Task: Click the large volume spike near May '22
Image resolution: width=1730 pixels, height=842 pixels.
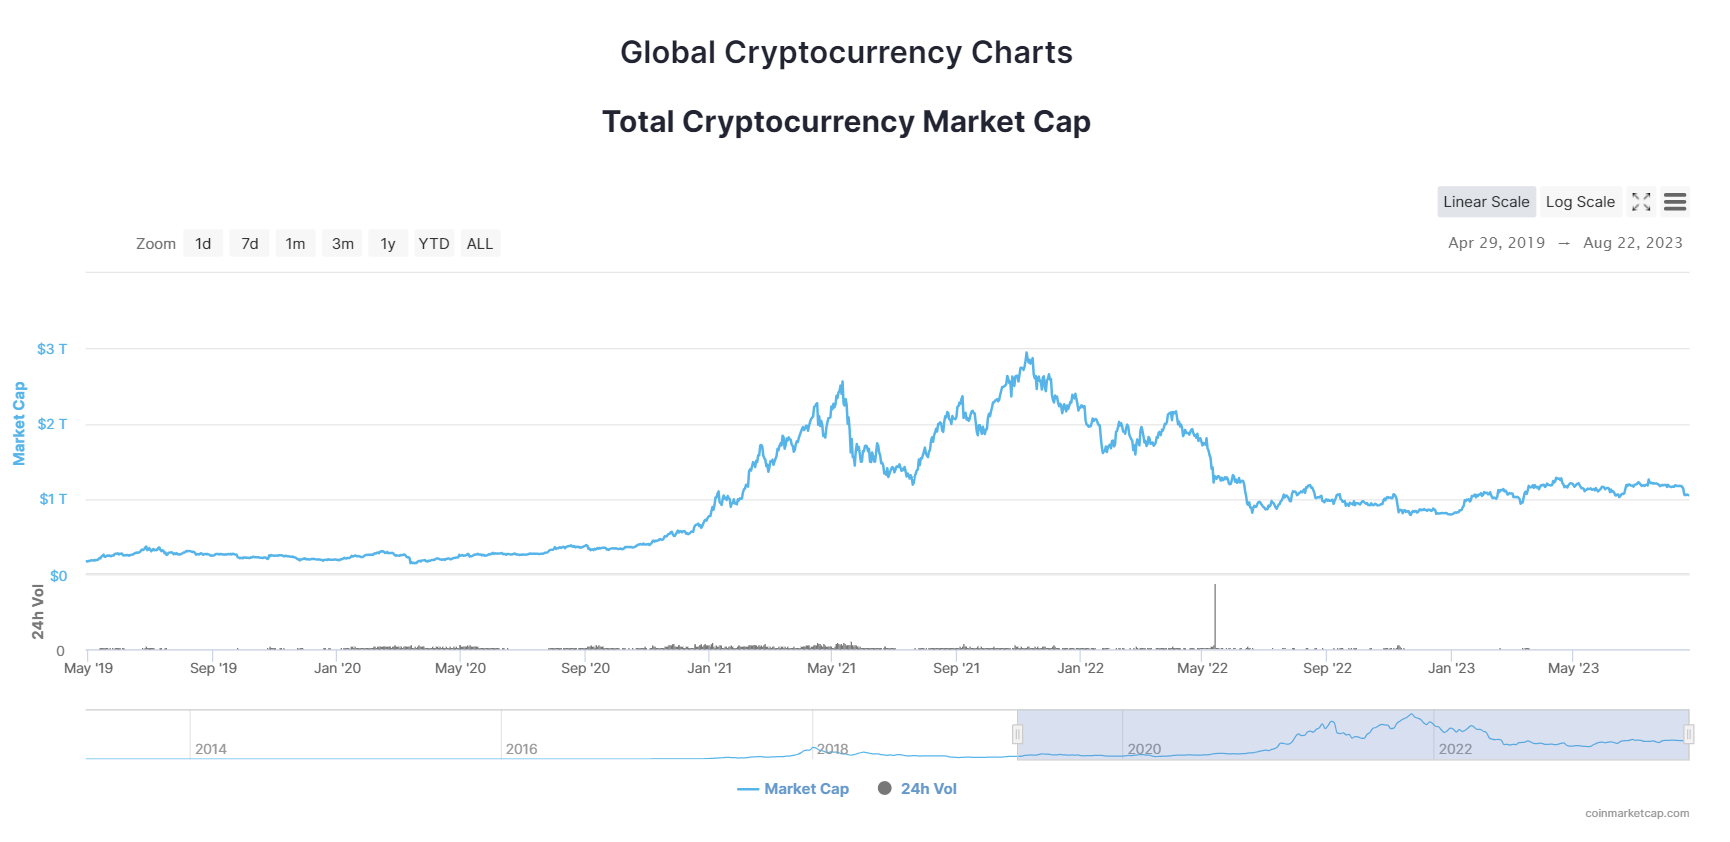Action: coord(1215,617)
